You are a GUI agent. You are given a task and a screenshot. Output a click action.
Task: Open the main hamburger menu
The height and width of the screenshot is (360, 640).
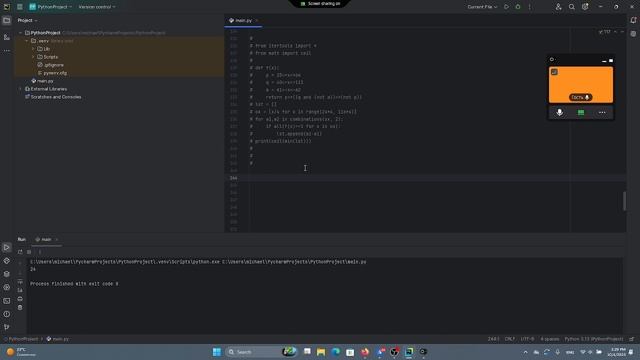click(20, 7)
